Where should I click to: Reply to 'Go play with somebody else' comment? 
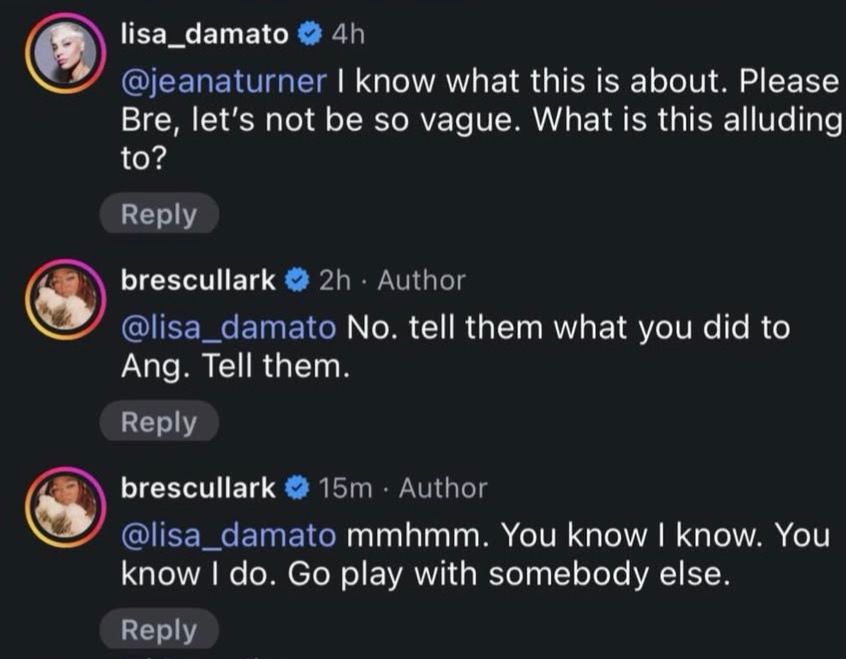click(159, 630)
